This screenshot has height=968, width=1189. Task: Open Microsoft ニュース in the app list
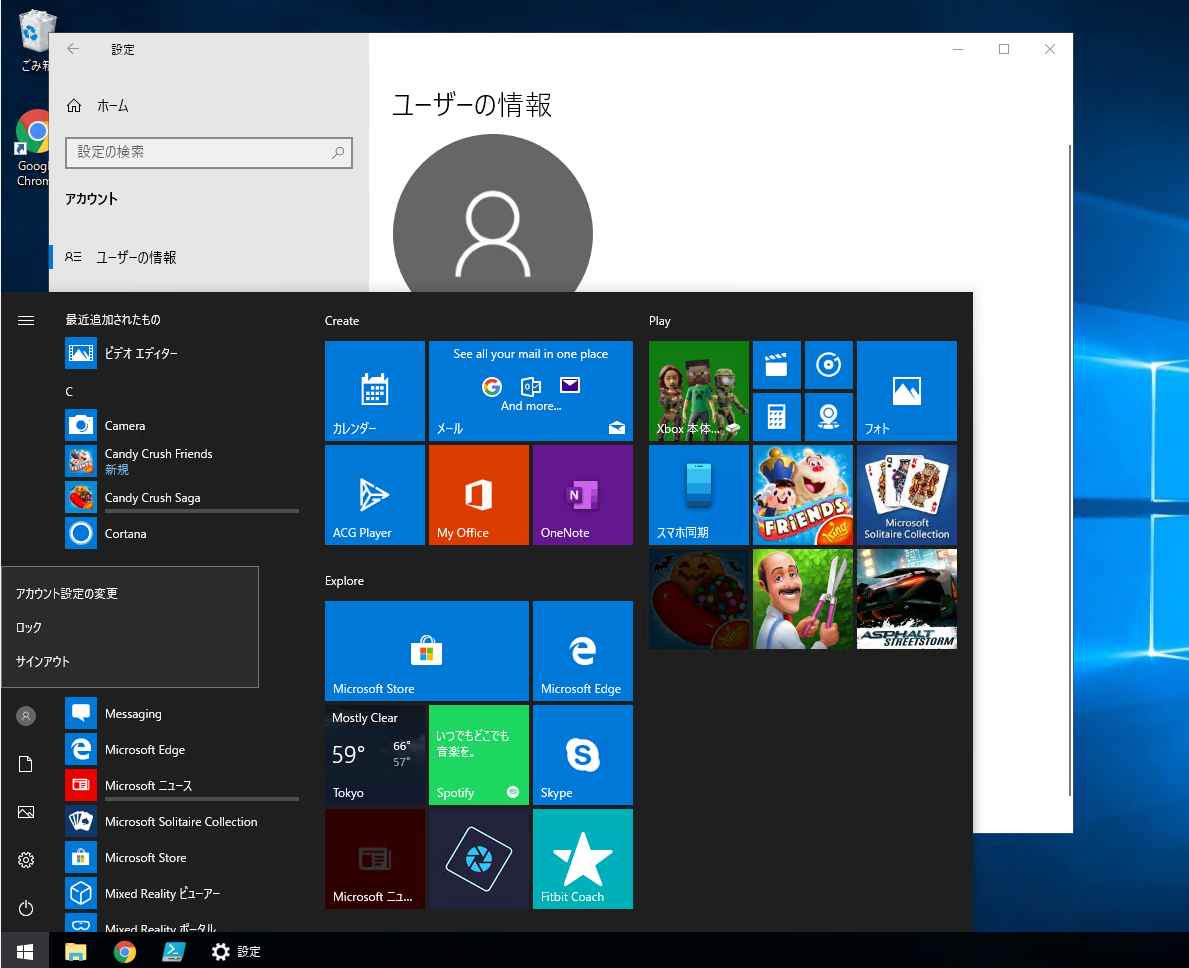click(182, 785)
